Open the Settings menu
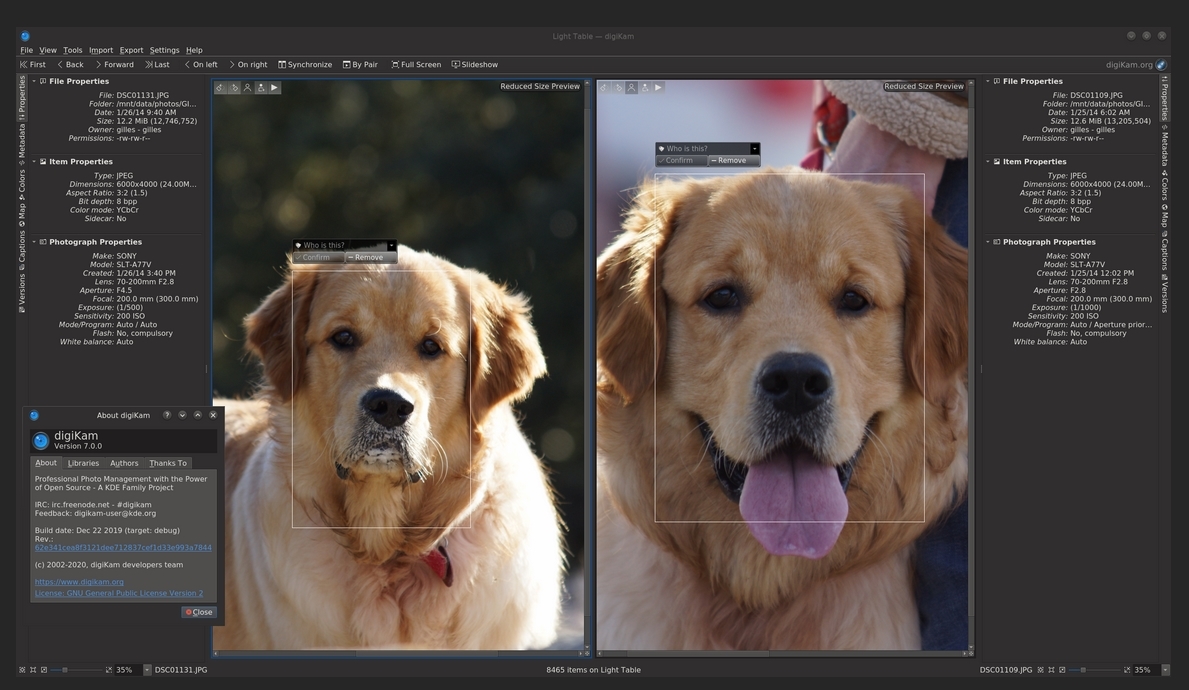 click(163, 49)
